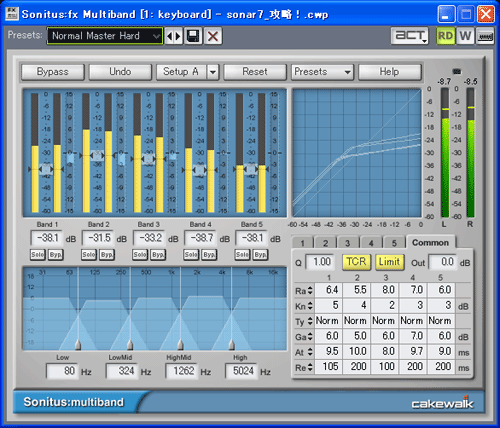Screen dimensions: 500x428
Task: Adjust the Kn knee row stepper
Action: (x=310, y=306)
